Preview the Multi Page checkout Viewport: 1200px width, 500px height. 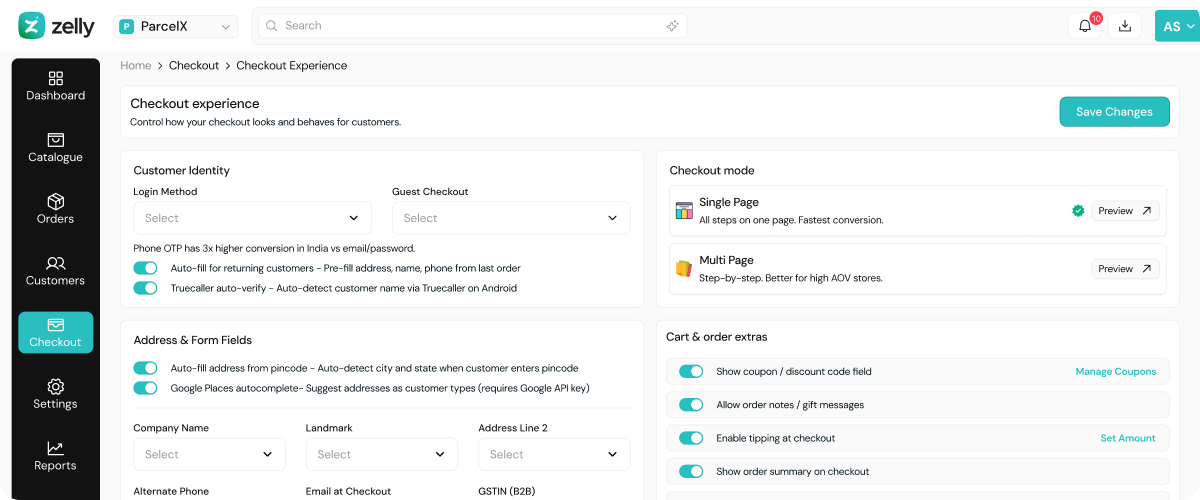[x=1125, y=269]
